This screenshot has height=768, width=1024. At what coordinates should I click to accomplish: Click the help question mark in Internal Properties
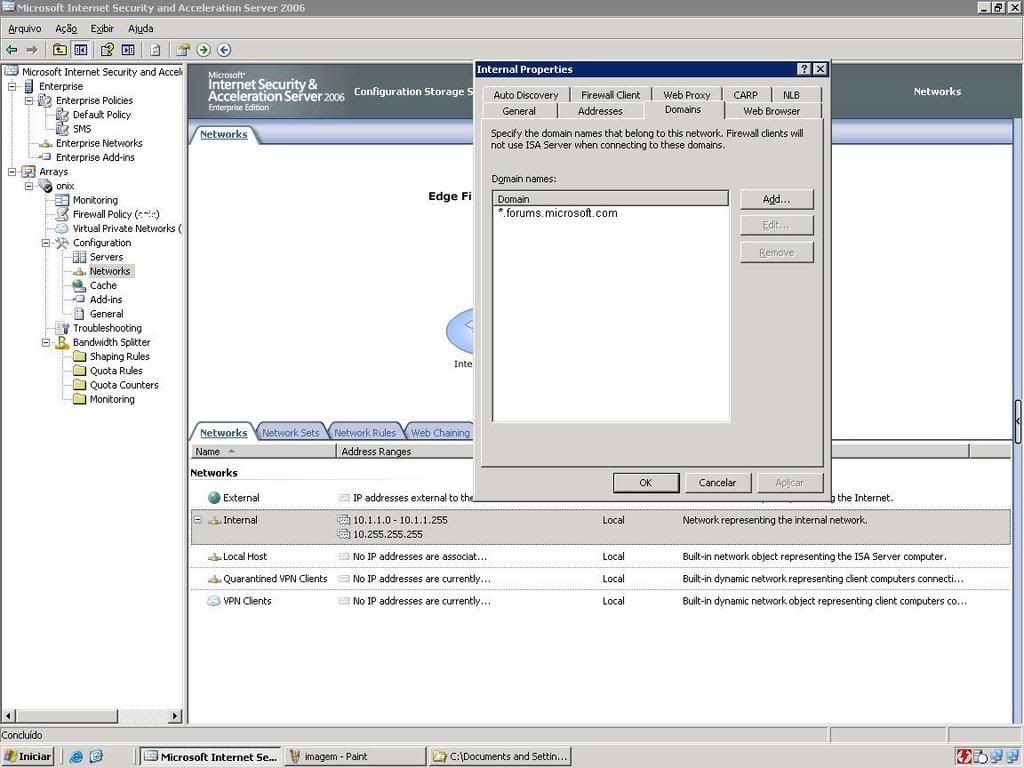[805, 69]
